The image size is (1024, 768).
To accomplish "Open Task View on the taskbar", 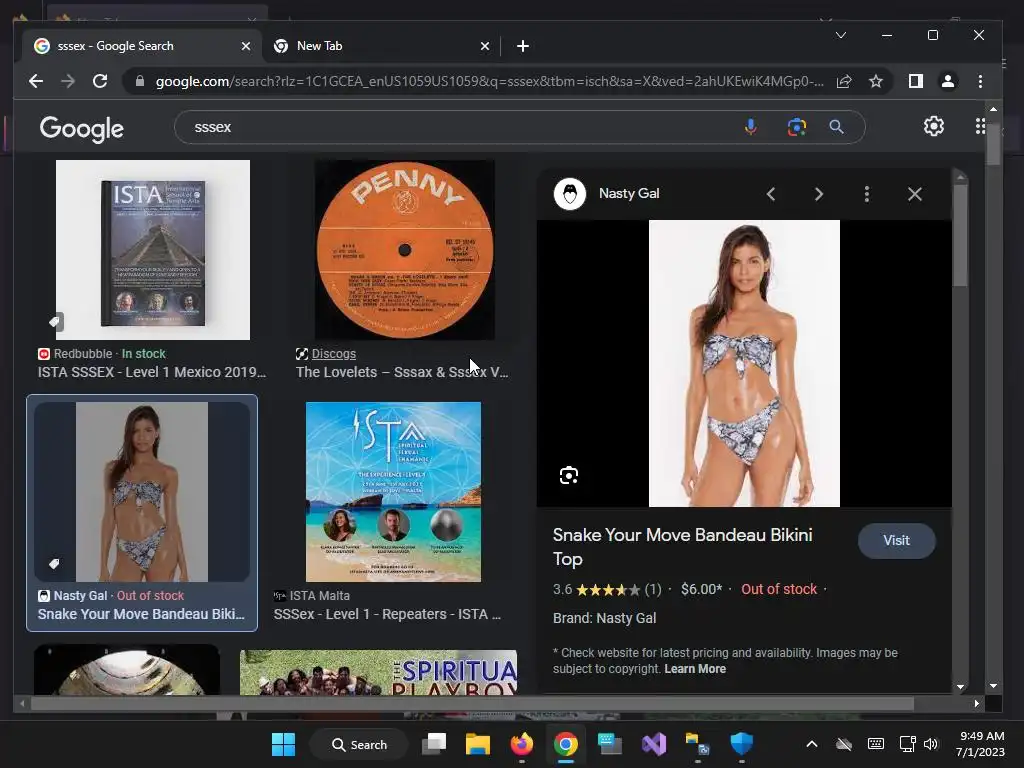I will [434, 744].
